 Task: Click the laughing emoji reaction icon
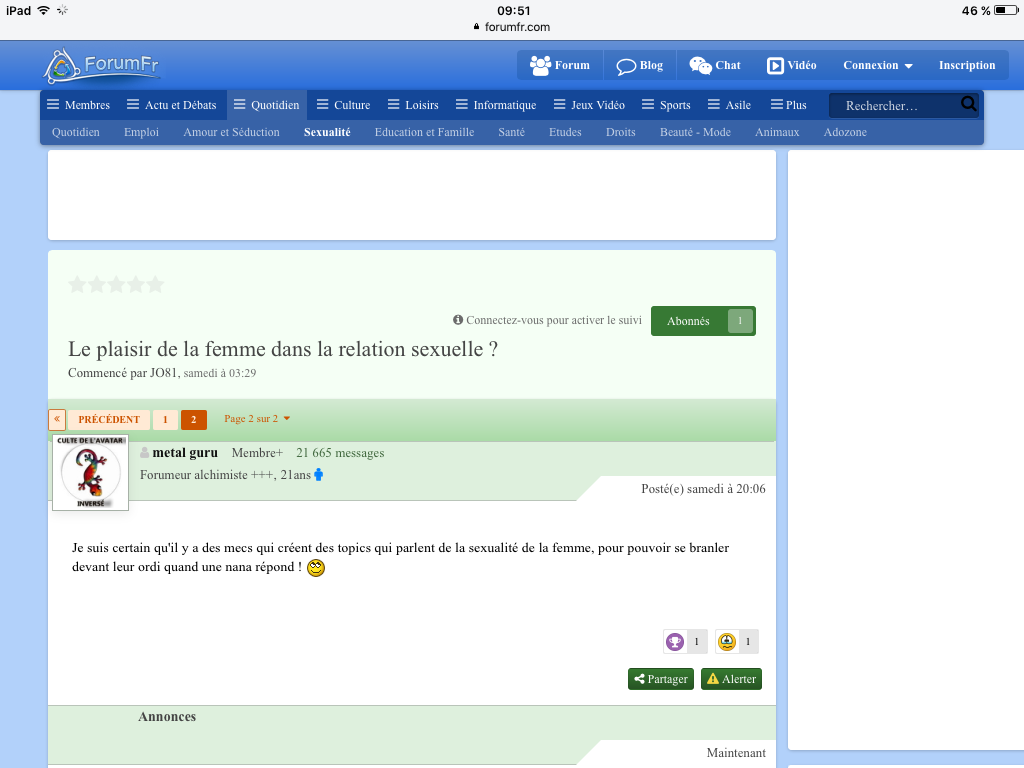[x=727, y=642]
